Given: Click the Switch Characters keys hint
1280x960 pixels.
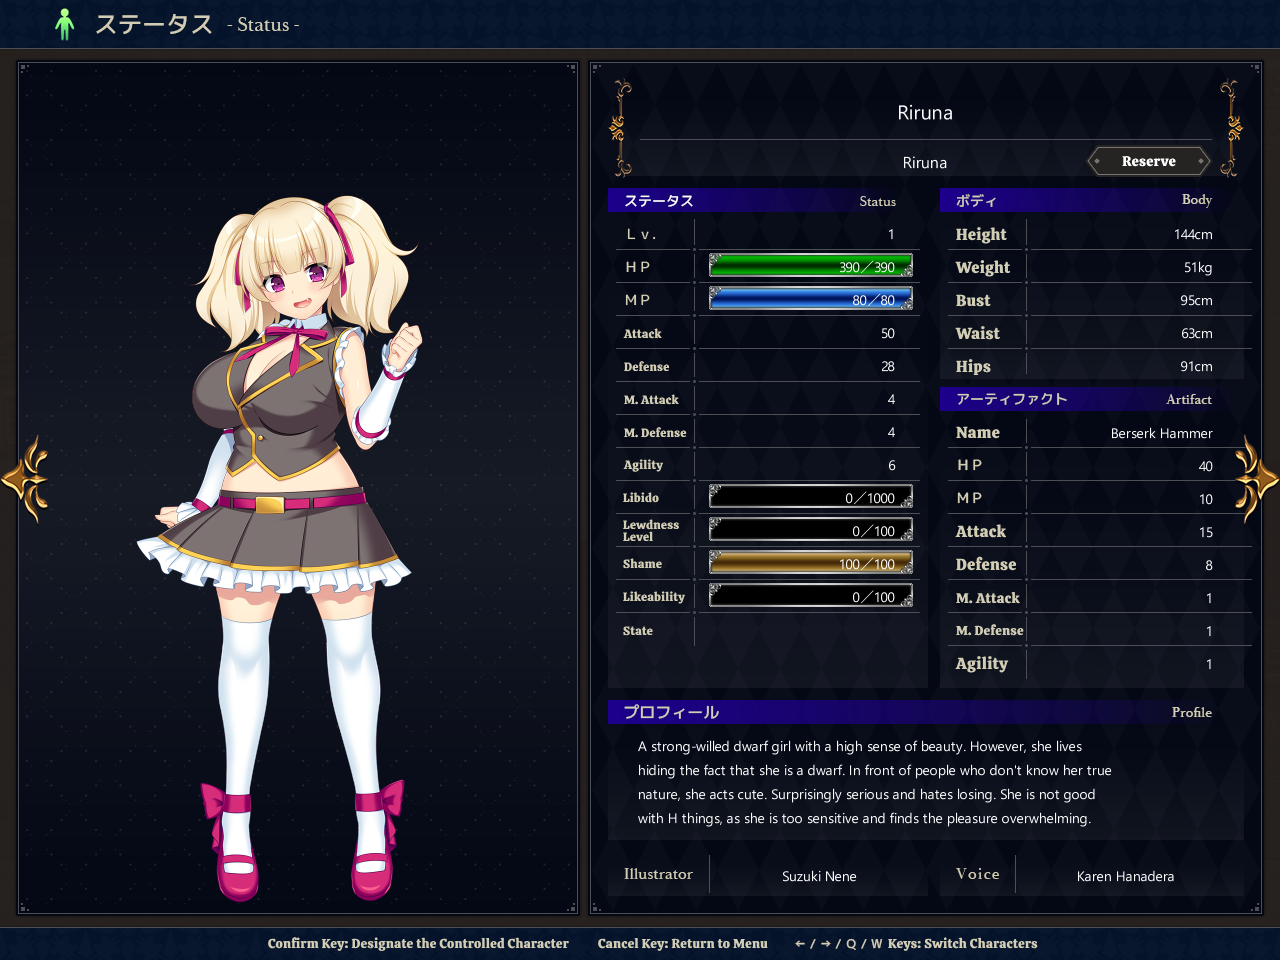Looking at the screenshot, I should [916, 943].
